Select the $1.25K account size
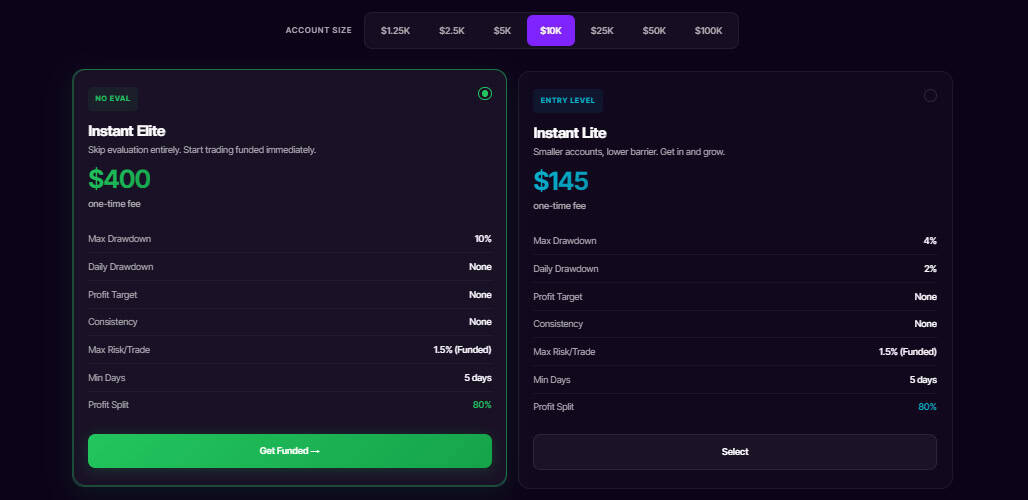Screen dimensions: 1028x500 click(x=395, y=30)
